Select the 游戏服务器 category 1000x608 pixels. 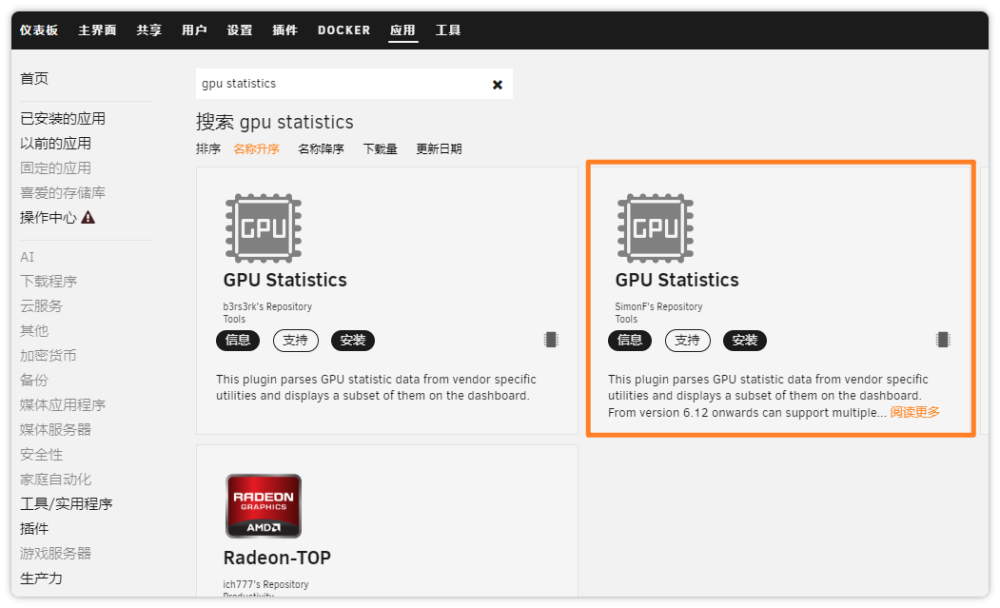coord(55,553)
